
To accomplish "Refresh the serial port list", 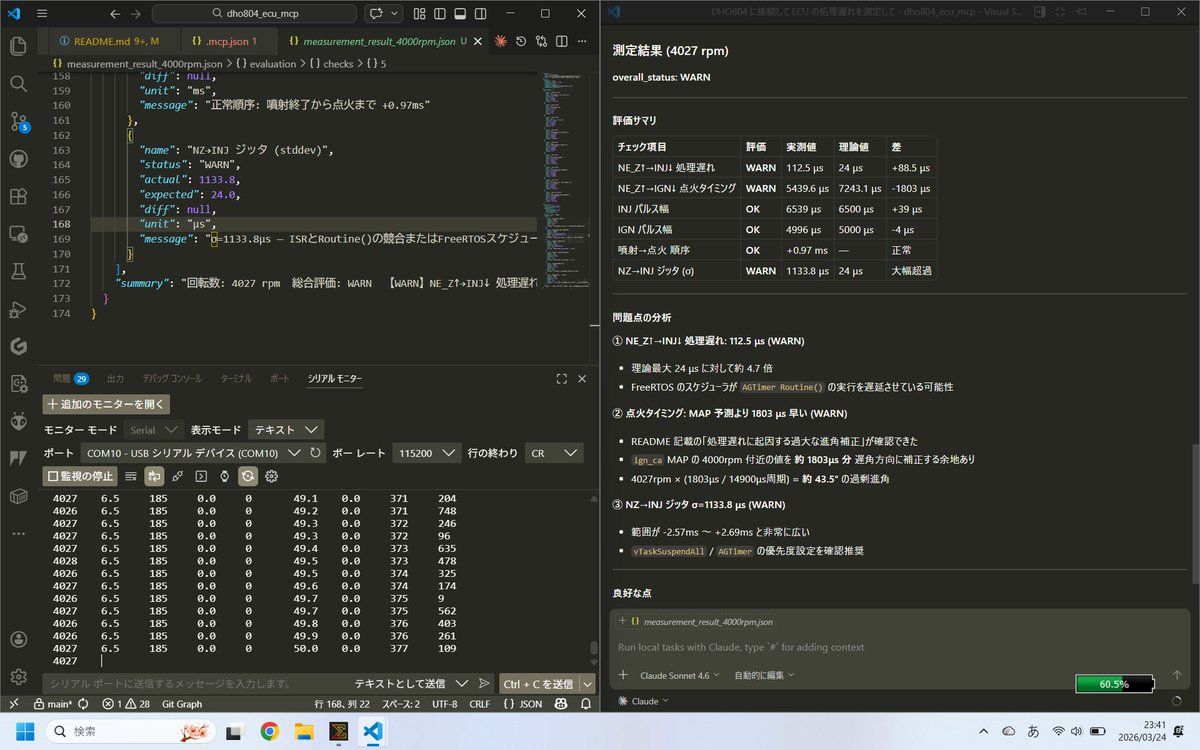I will click(316, 453).
